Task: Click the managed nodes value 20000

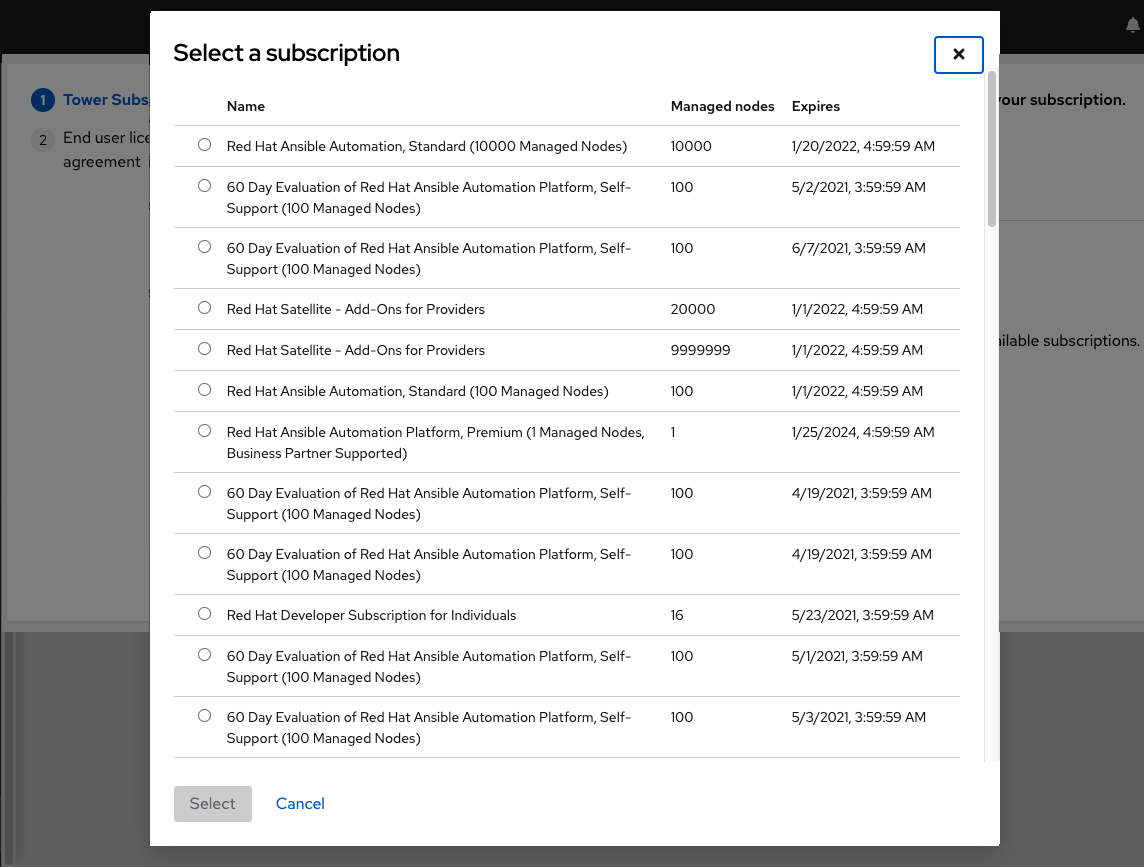Action: 693,309
